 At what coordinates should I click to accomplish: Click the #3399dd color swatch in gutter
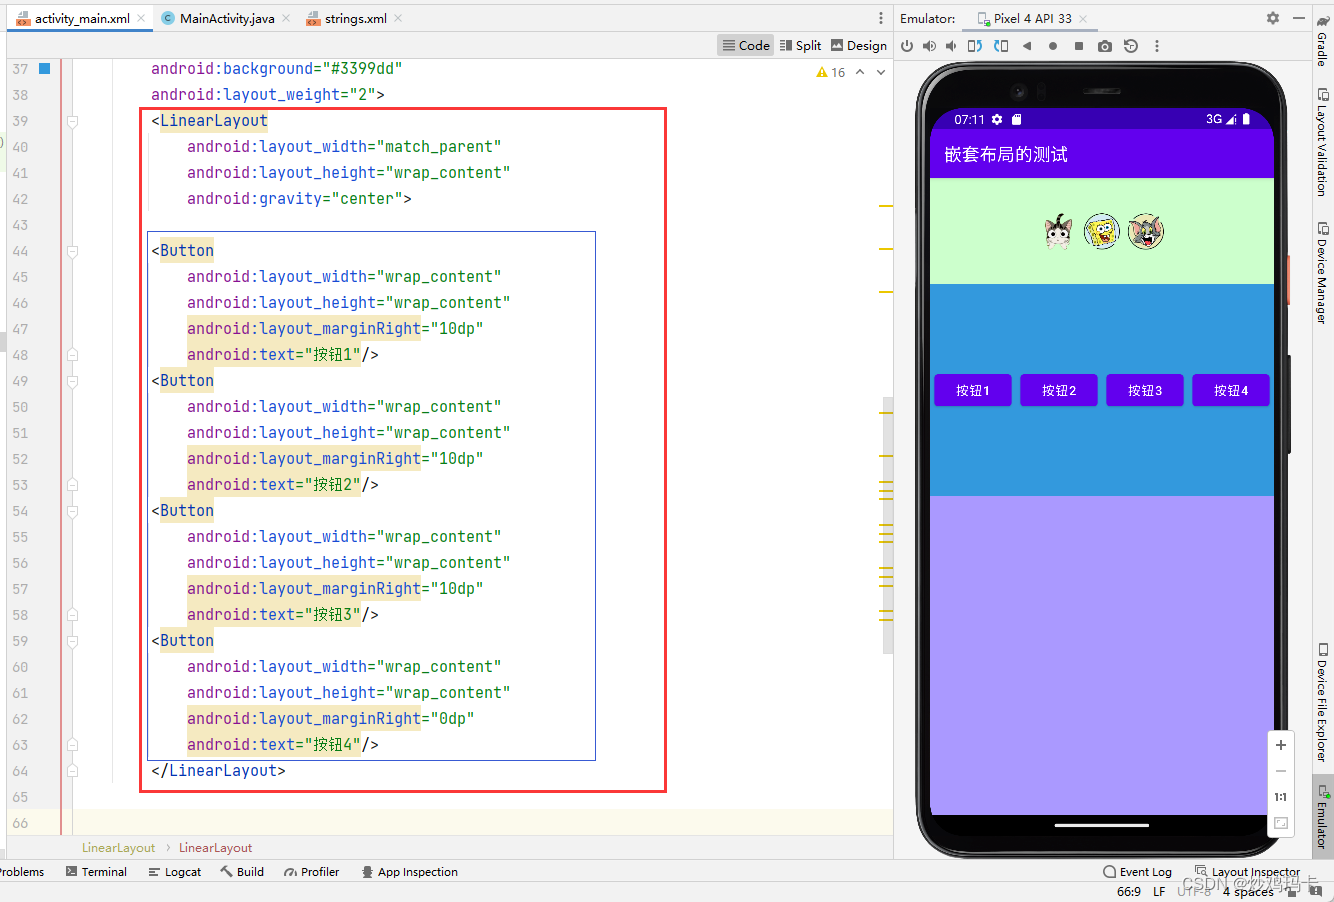44,69
